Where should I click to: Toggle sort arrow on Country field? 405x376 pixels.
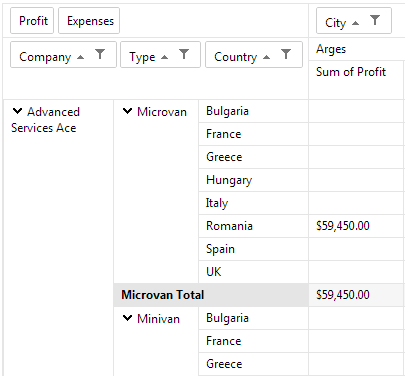(x=266, y=57)
